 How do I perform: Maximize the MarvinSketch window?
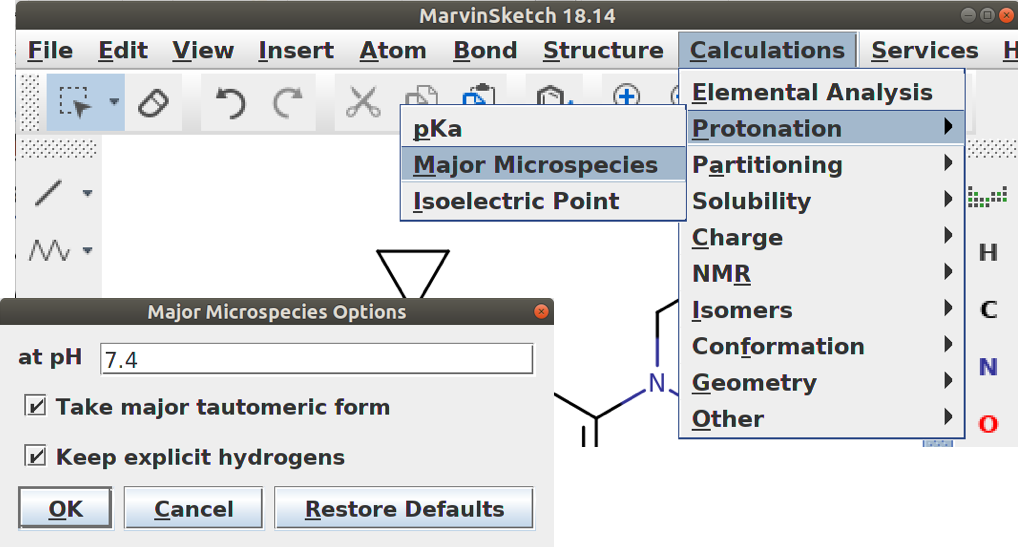(987, 15)
